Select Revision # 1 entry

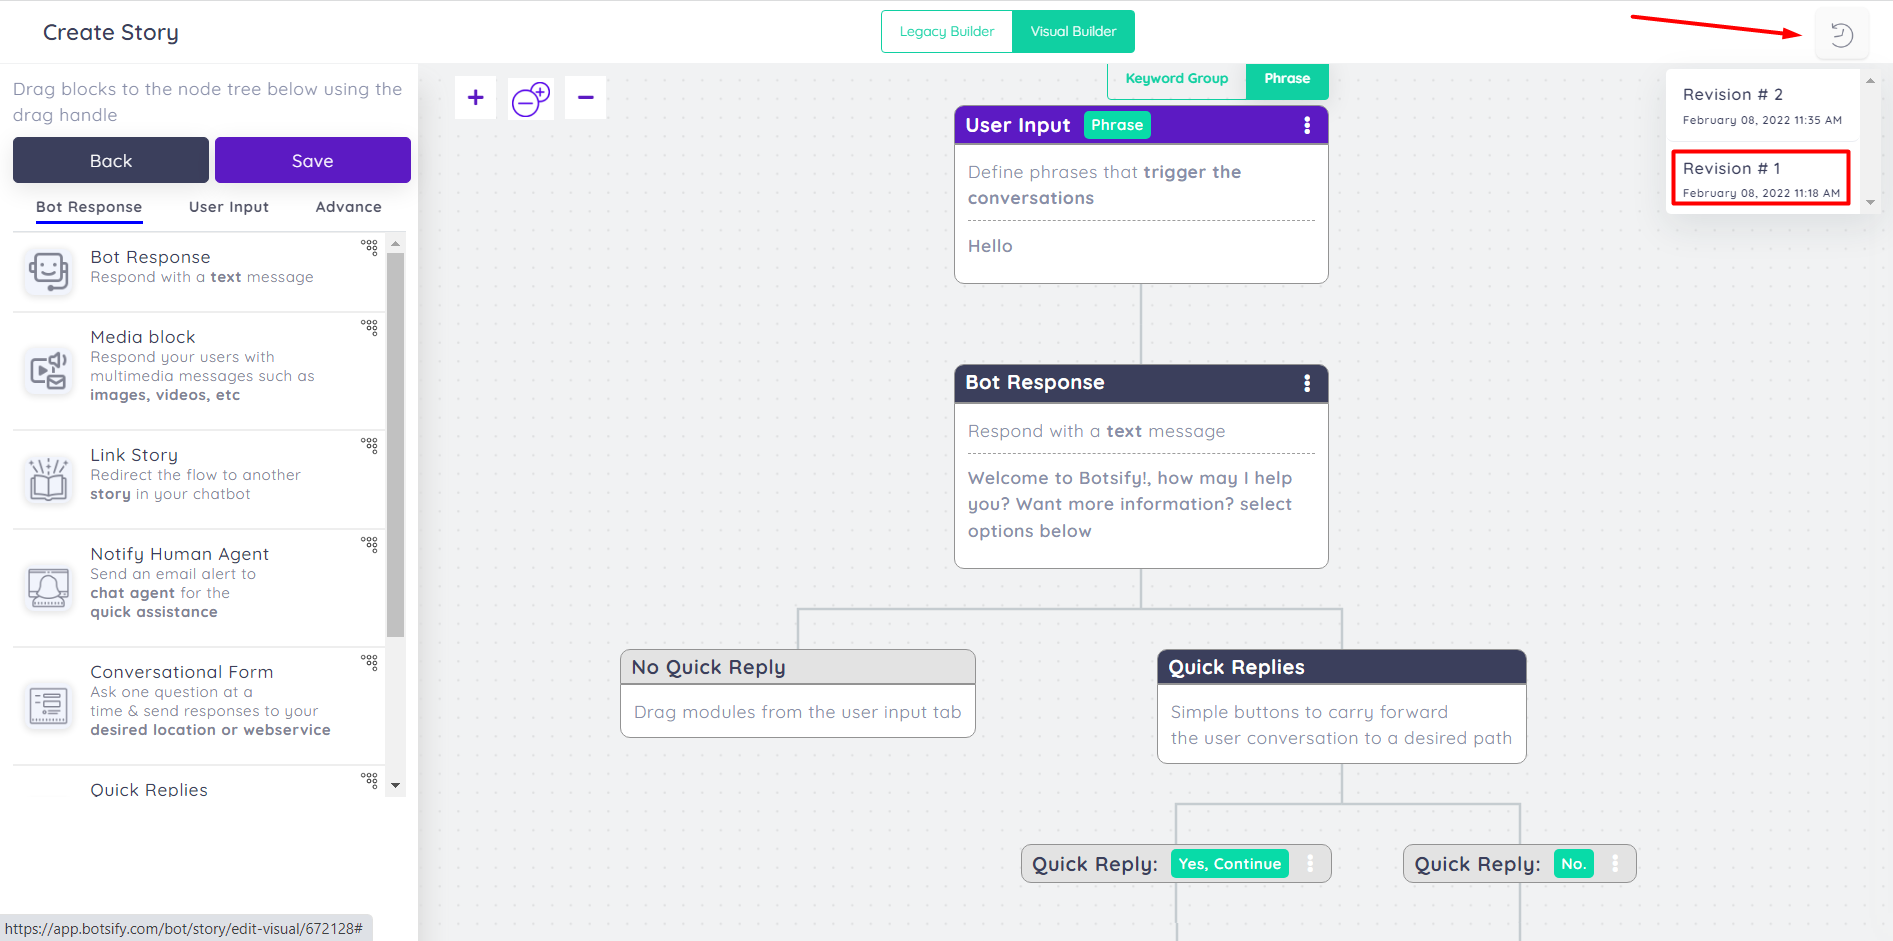pyautogui.click(x=1761, y=178)
